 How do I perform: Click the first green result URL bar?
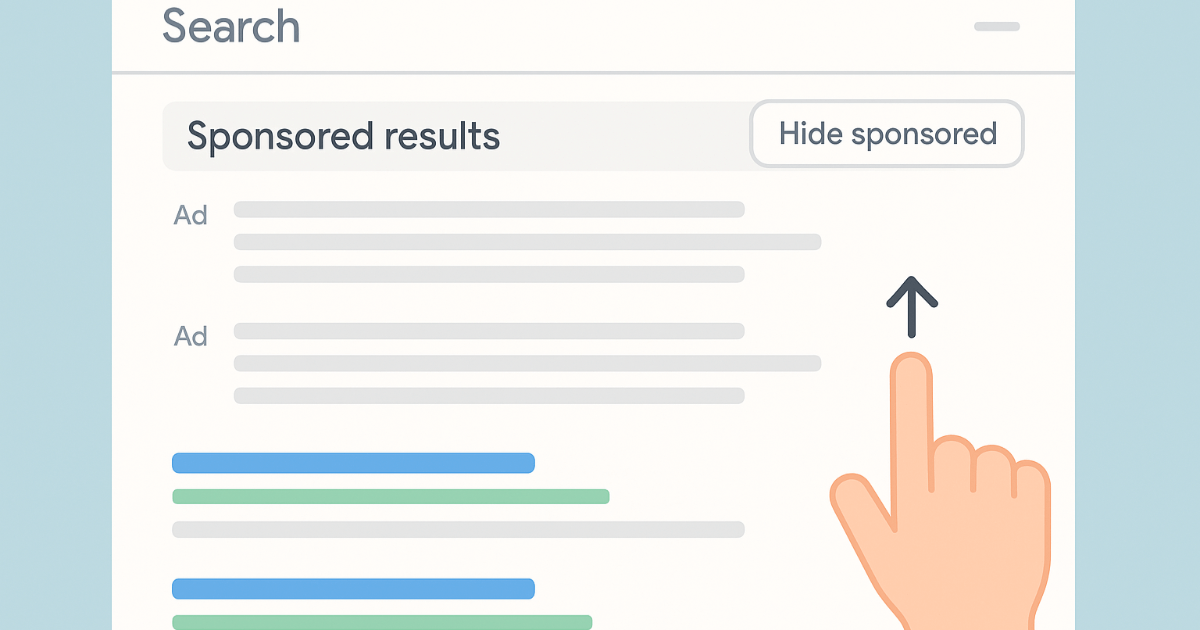(390, 496)
